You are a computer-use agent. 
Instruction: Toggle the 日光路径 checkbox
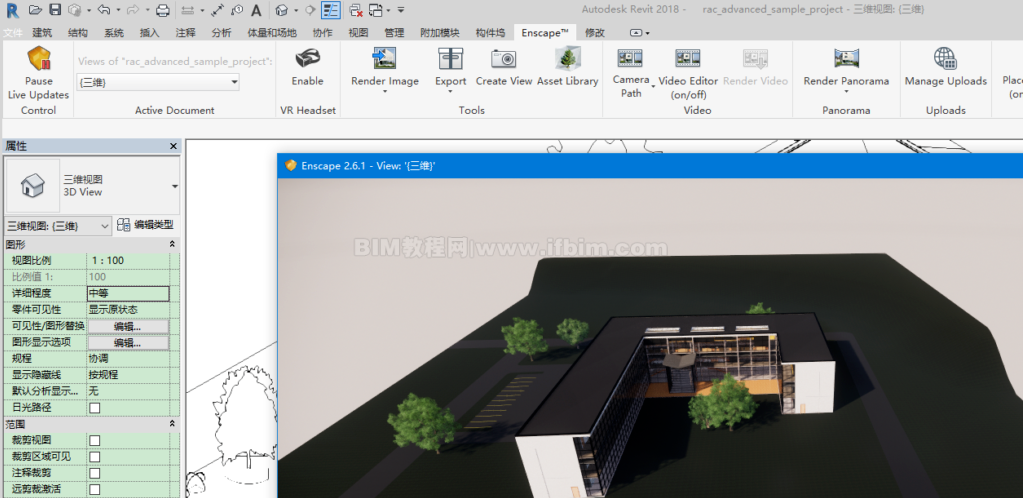[x=95, y=408]
